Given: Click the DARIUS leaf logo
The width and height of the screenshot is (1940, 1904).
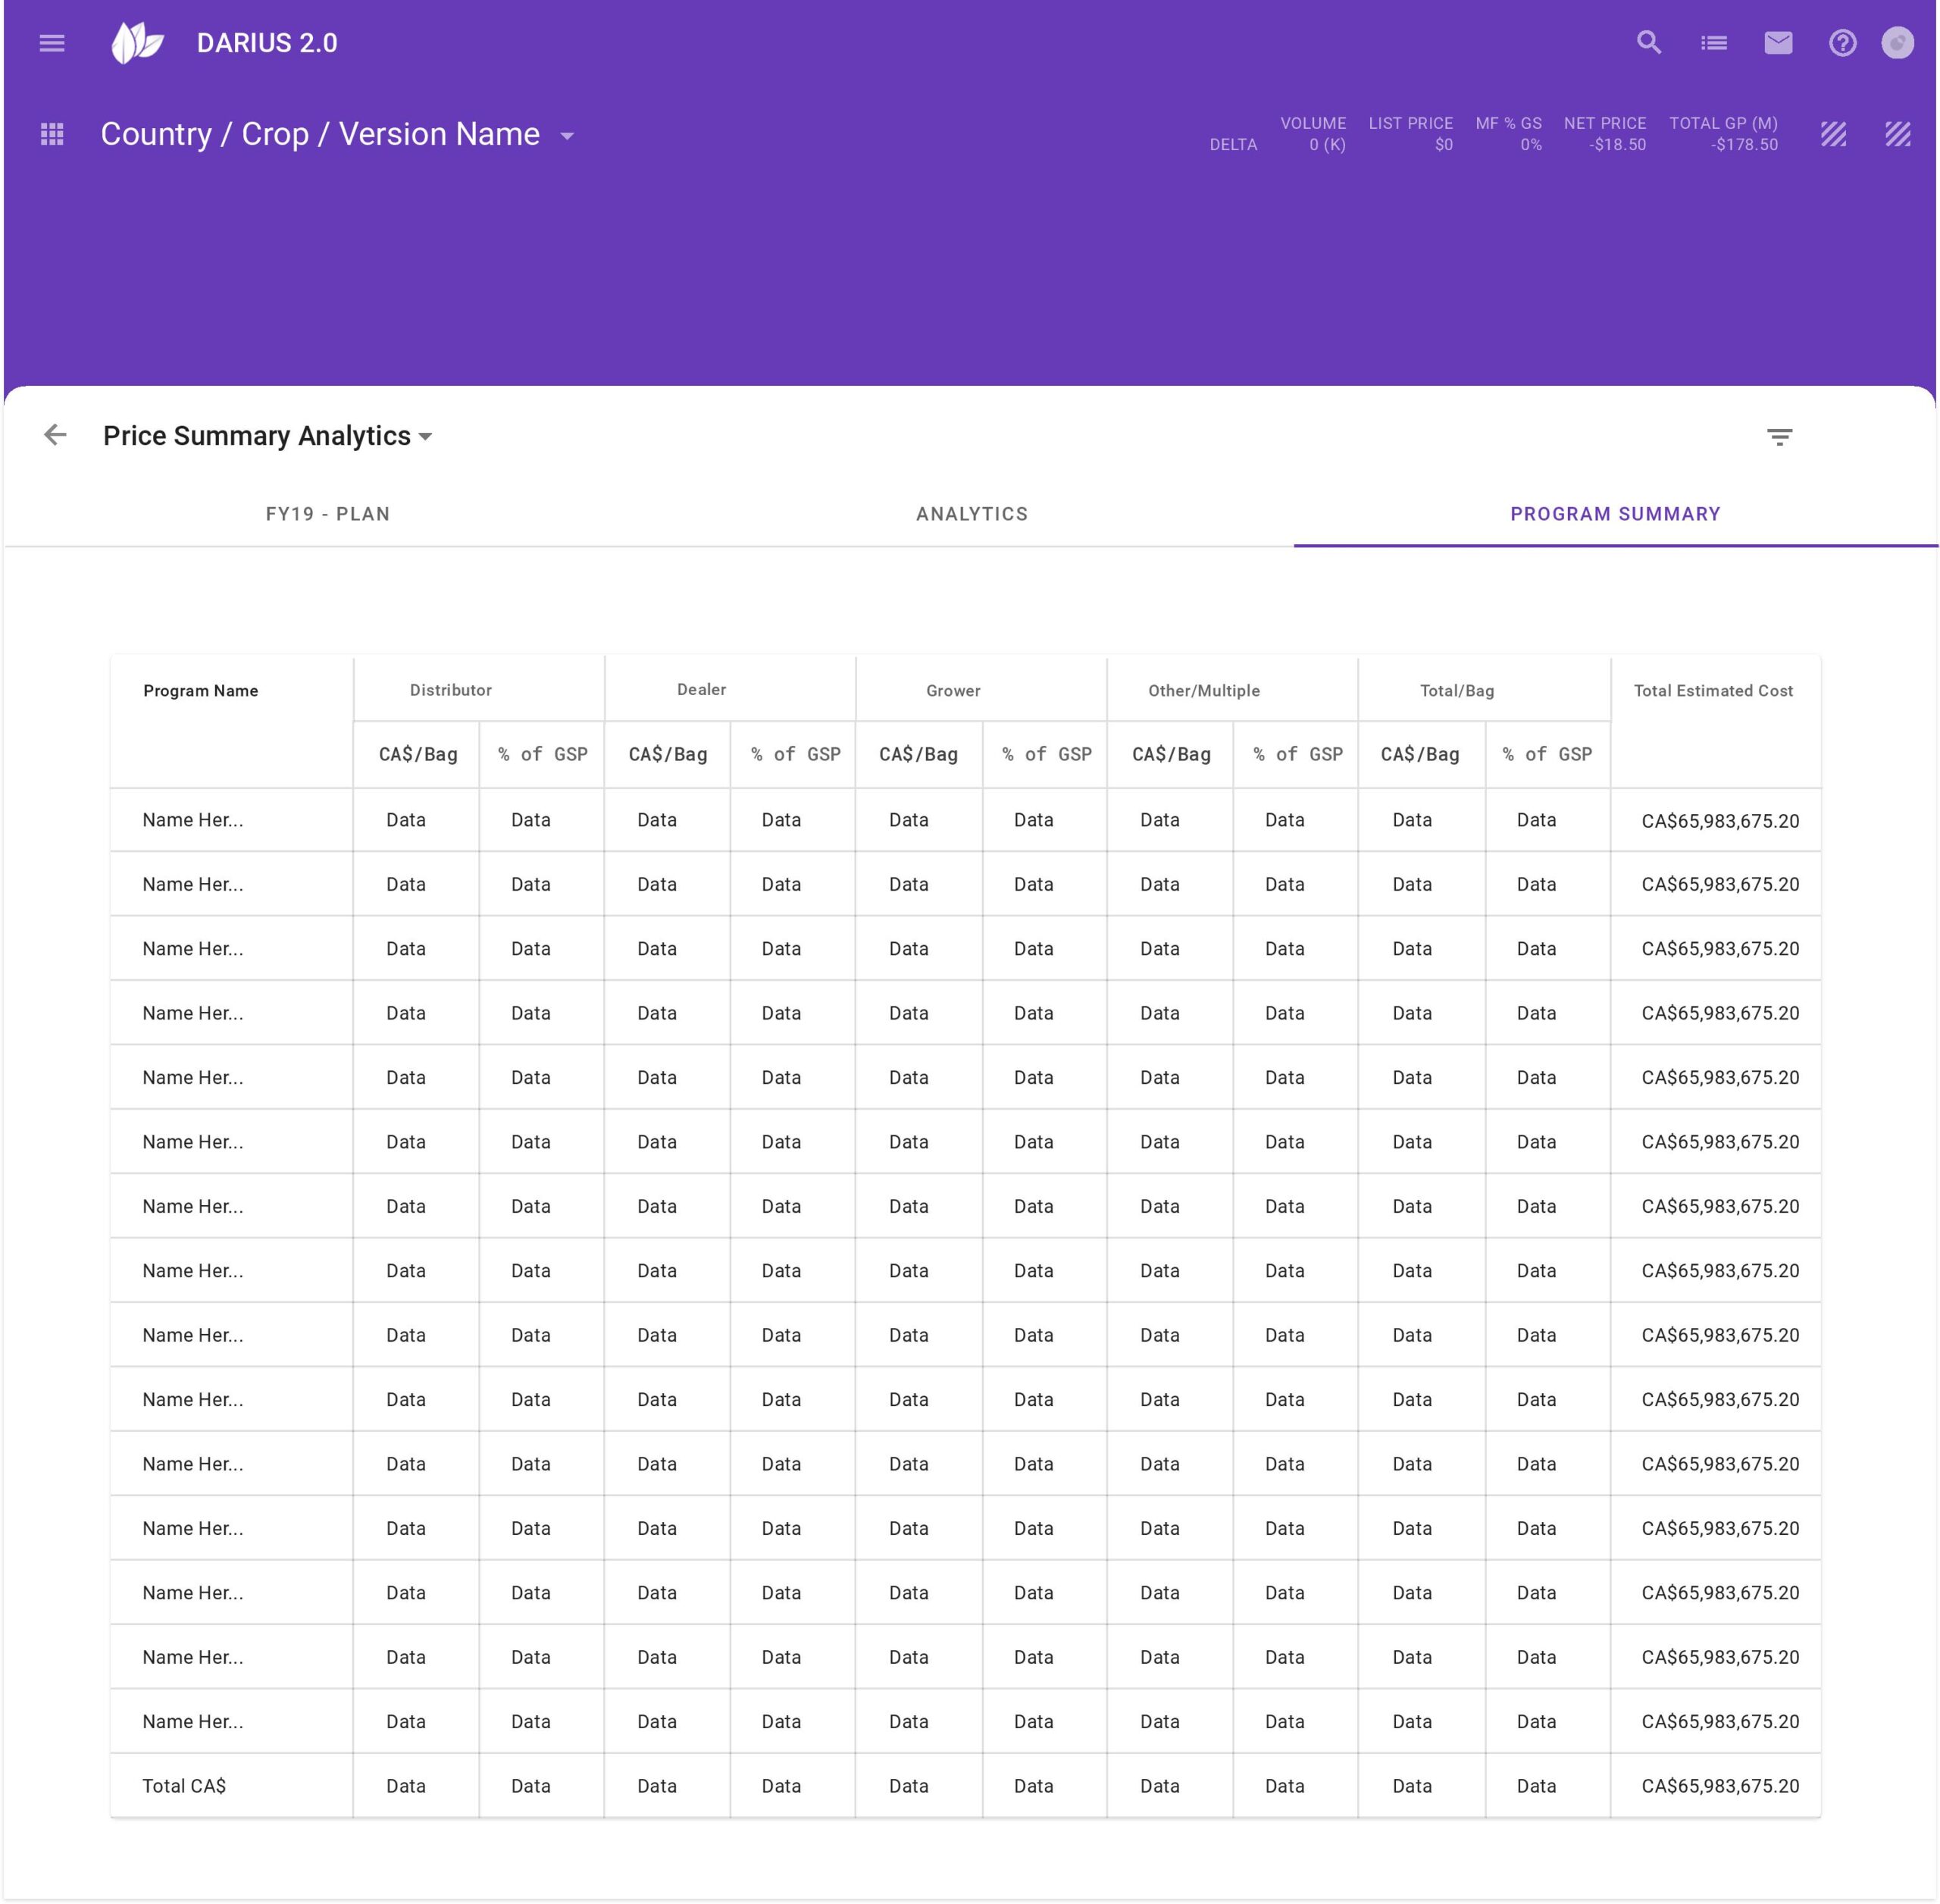Looking at the screenshot, I should pos(137,43).
